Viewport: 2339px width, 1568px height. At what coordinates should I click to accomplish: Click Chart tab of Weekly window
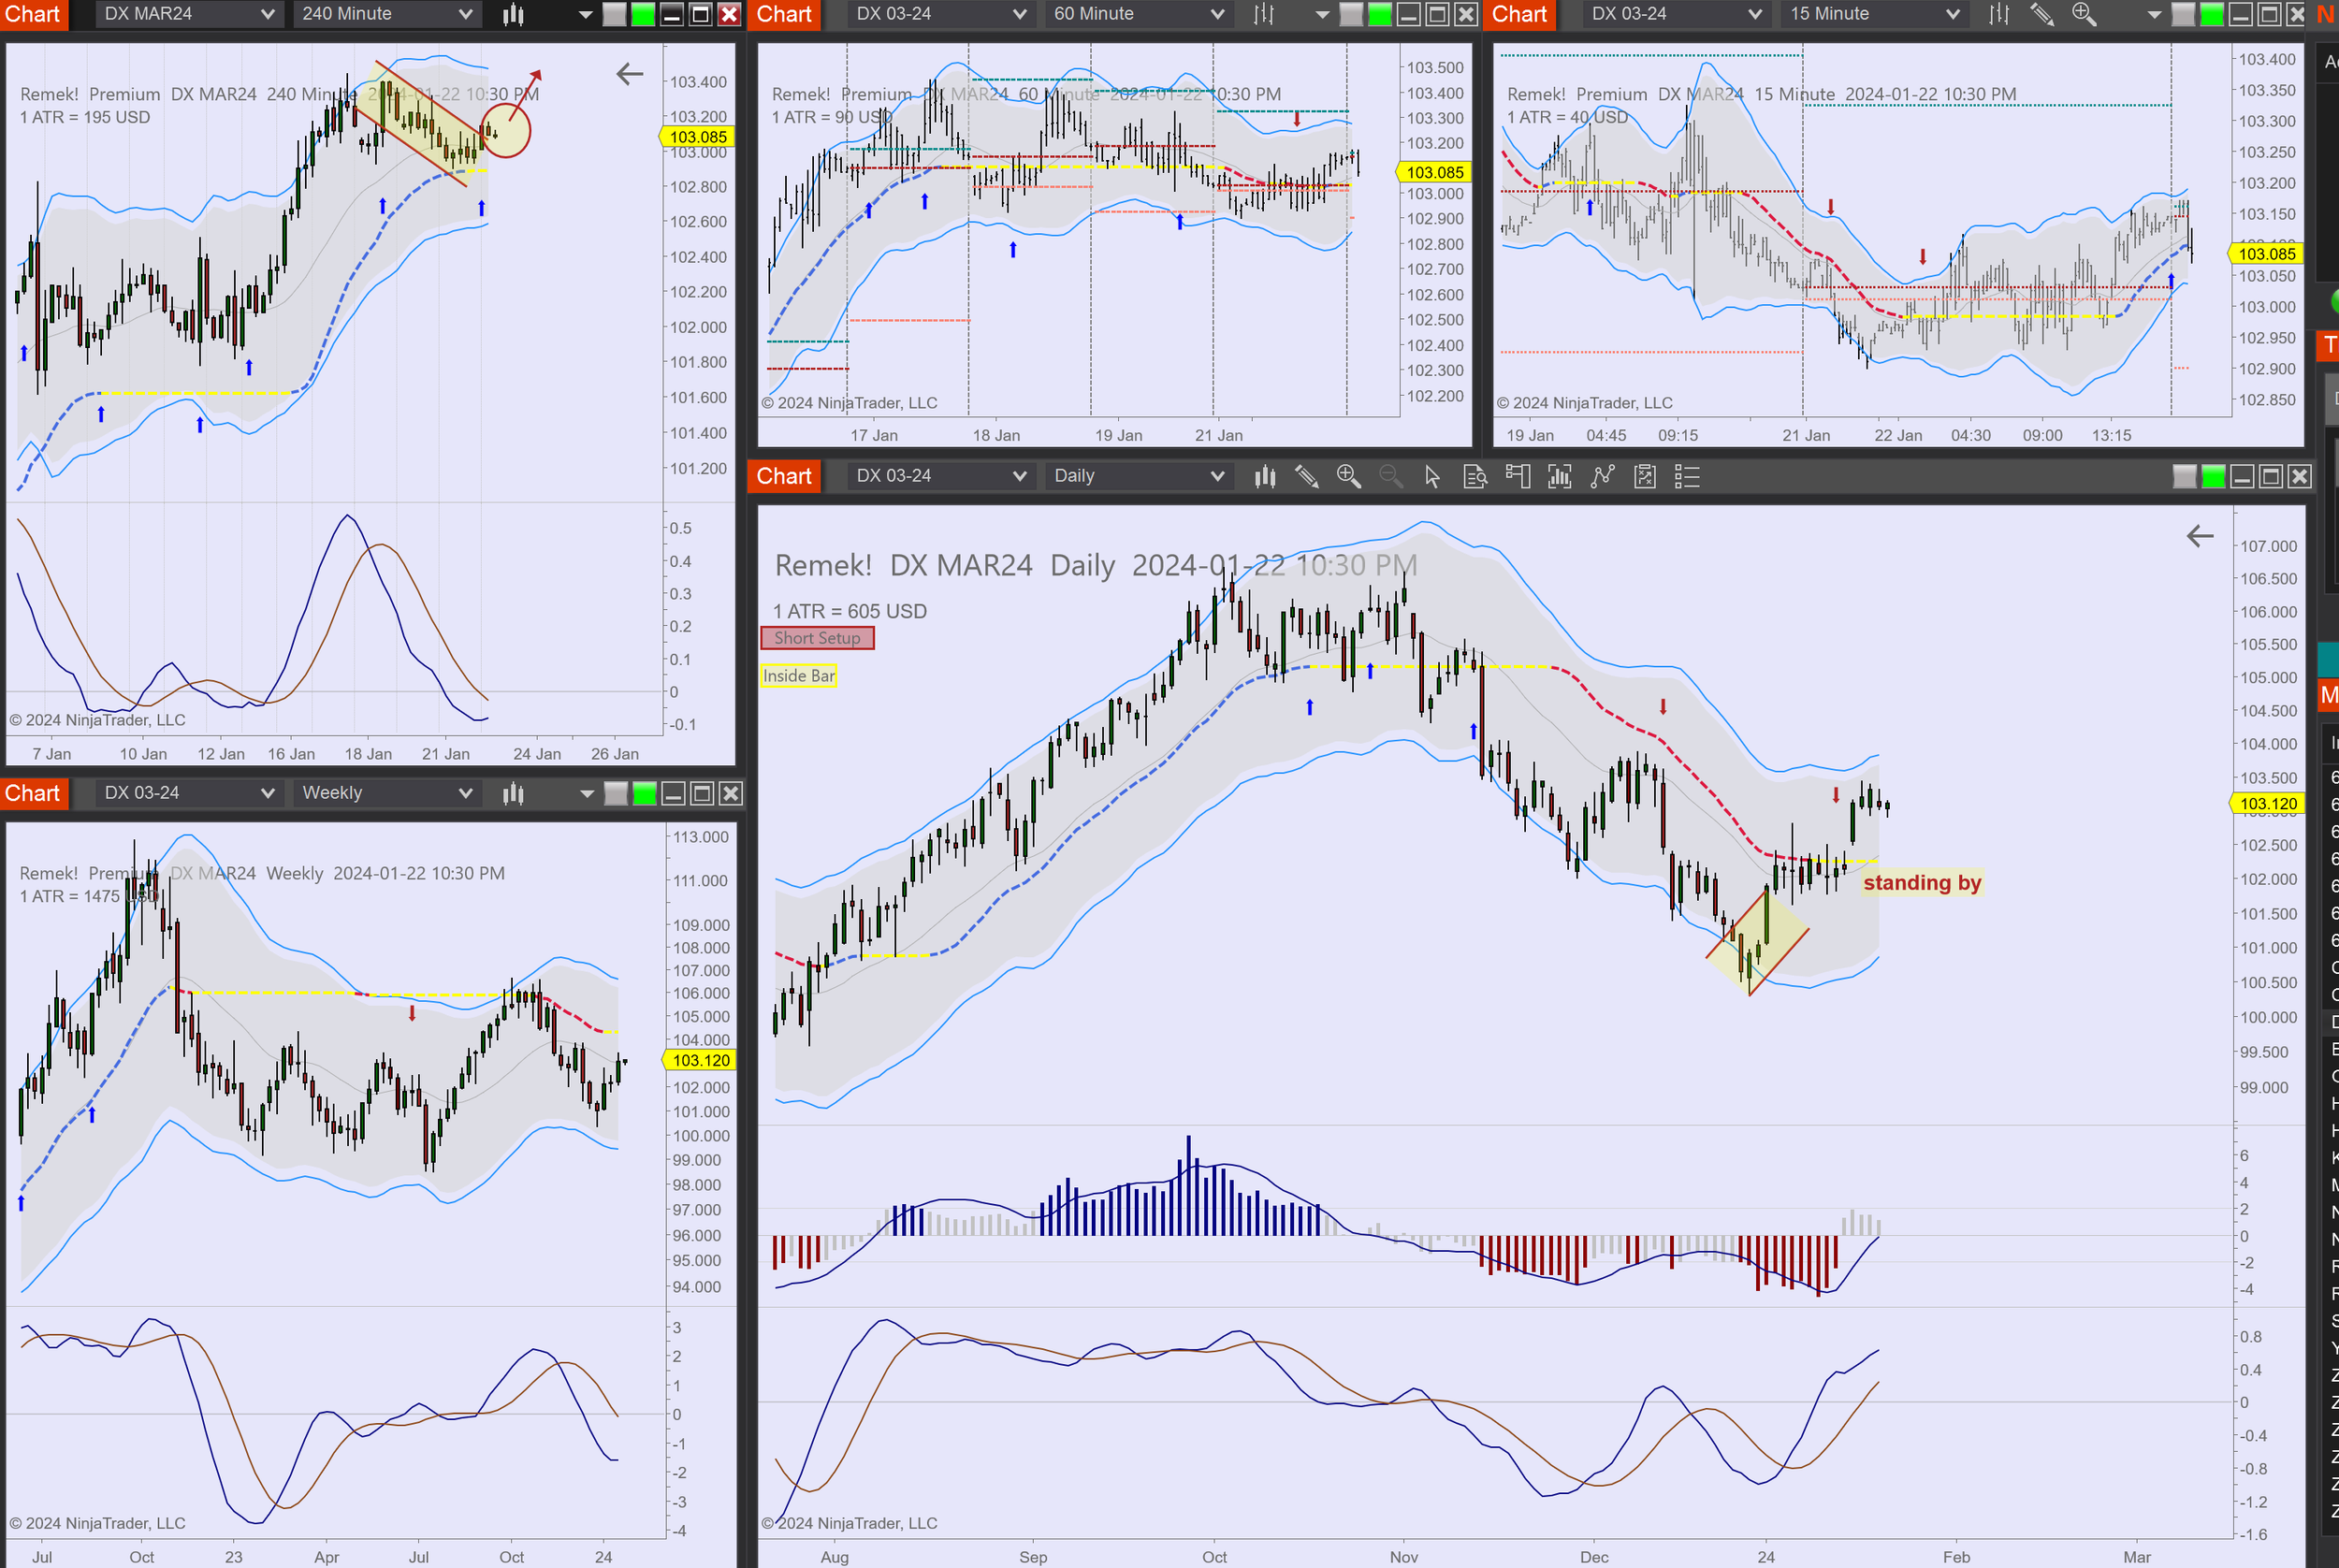point(33,793)
